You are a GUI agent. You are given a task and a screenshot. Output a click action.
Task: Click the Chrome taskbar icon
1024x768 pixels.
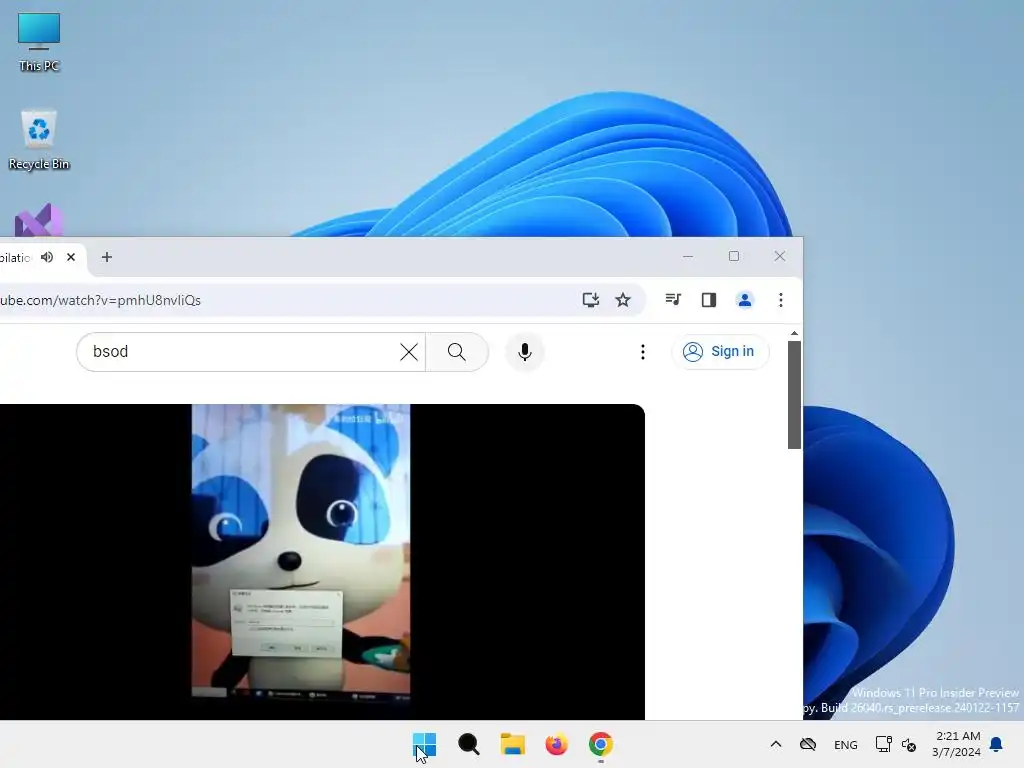point(601,744)
